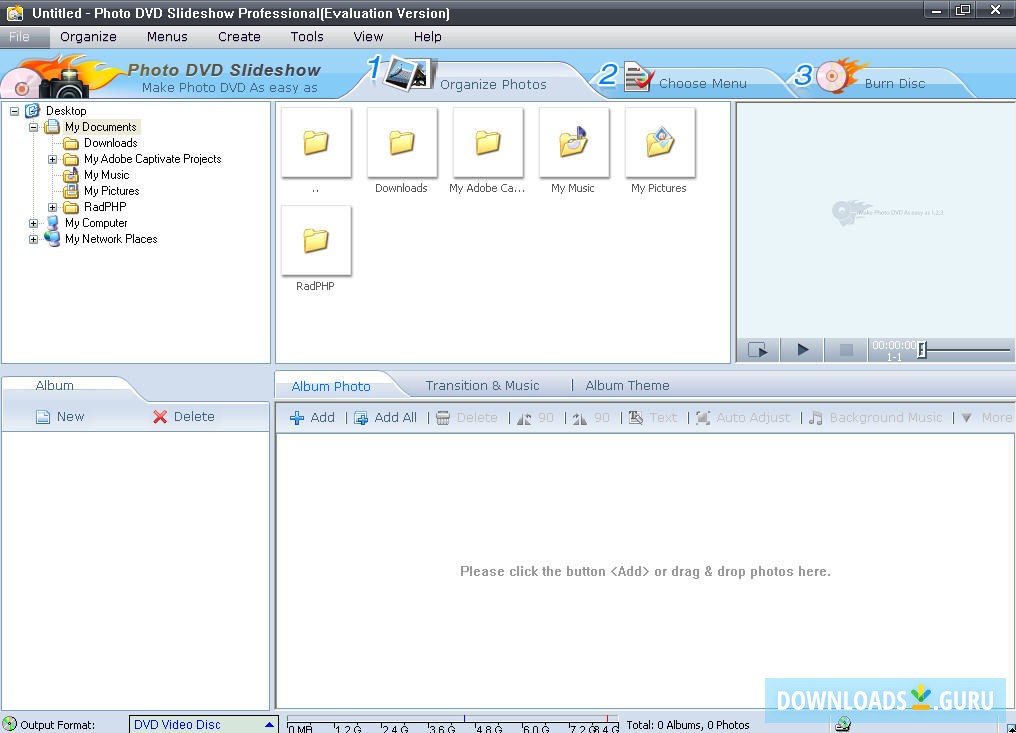1016x733 pixels.
Task: Switch to the Album Theme tab
Action: tap(627, 386)
